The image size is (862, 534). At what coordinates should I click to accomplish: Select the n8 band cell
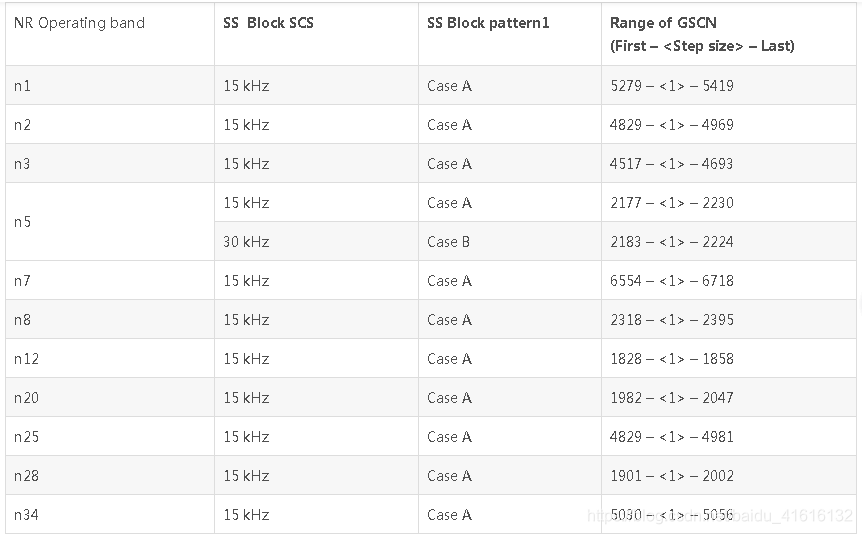coord(22,320)
